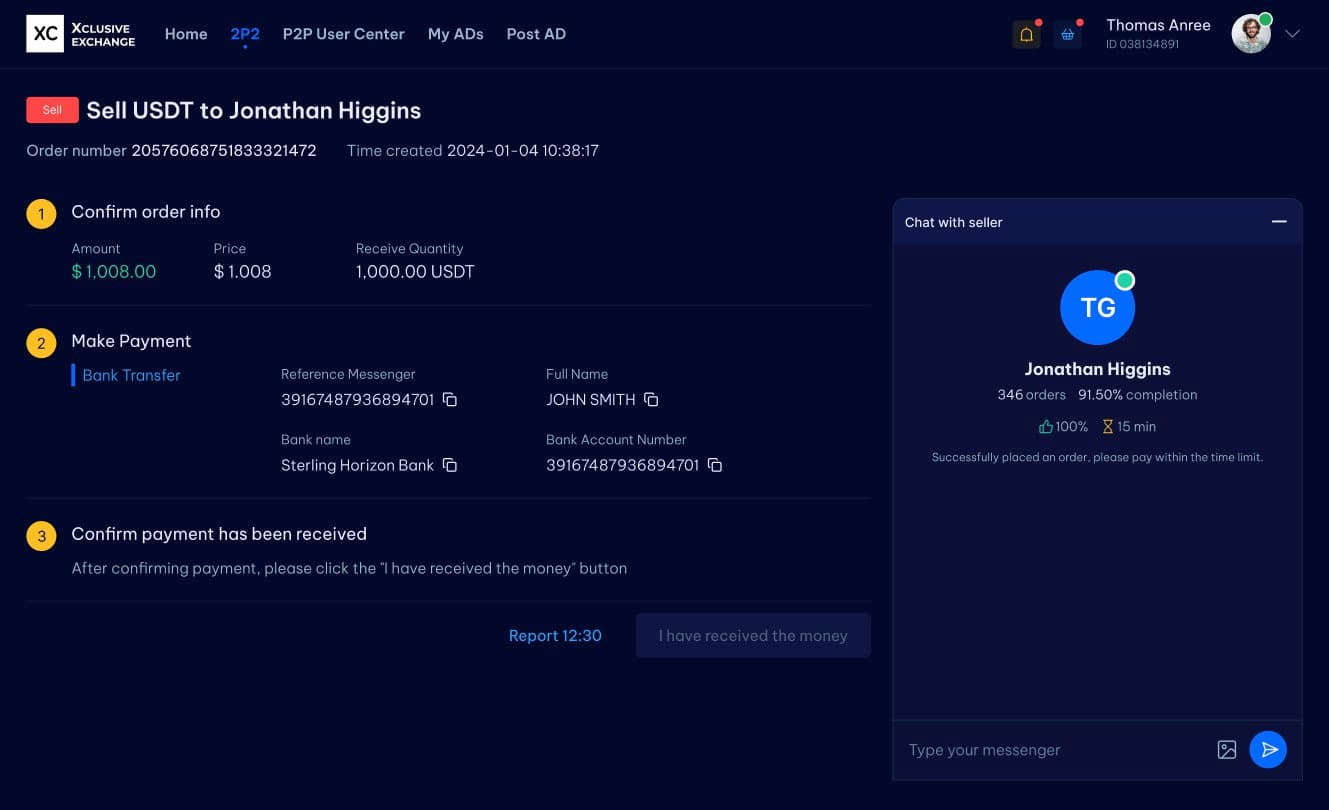View Jonathan Higgins' 100% thumbs up rating
Viewport: 1329px width, 810px height.
pyautogui.click(x=1063, y=426)
